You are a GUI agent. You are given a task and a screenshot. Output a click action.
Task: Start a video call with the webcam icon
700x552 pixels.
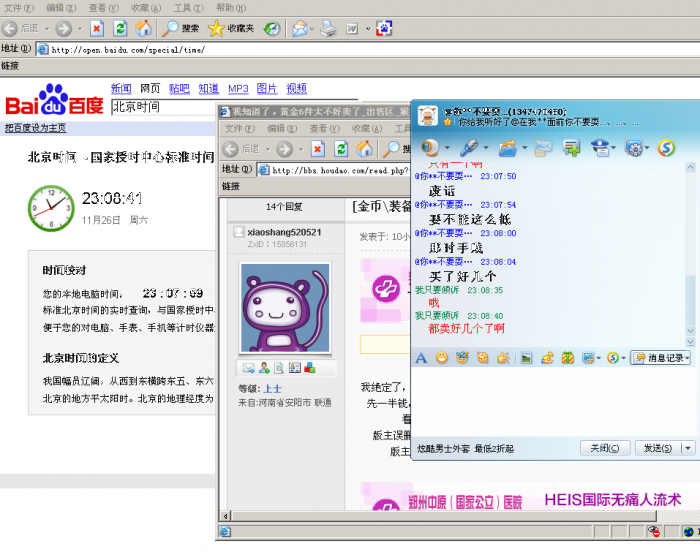click(430, 147)
